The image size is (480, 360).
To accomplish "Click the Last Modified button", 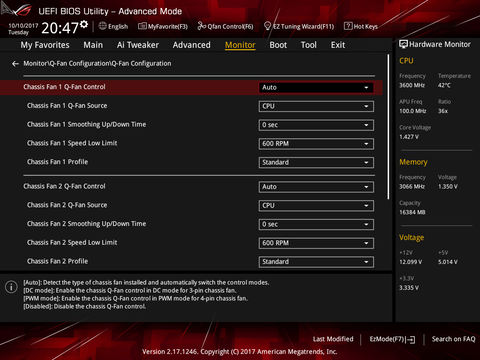I will pos(333,339).
